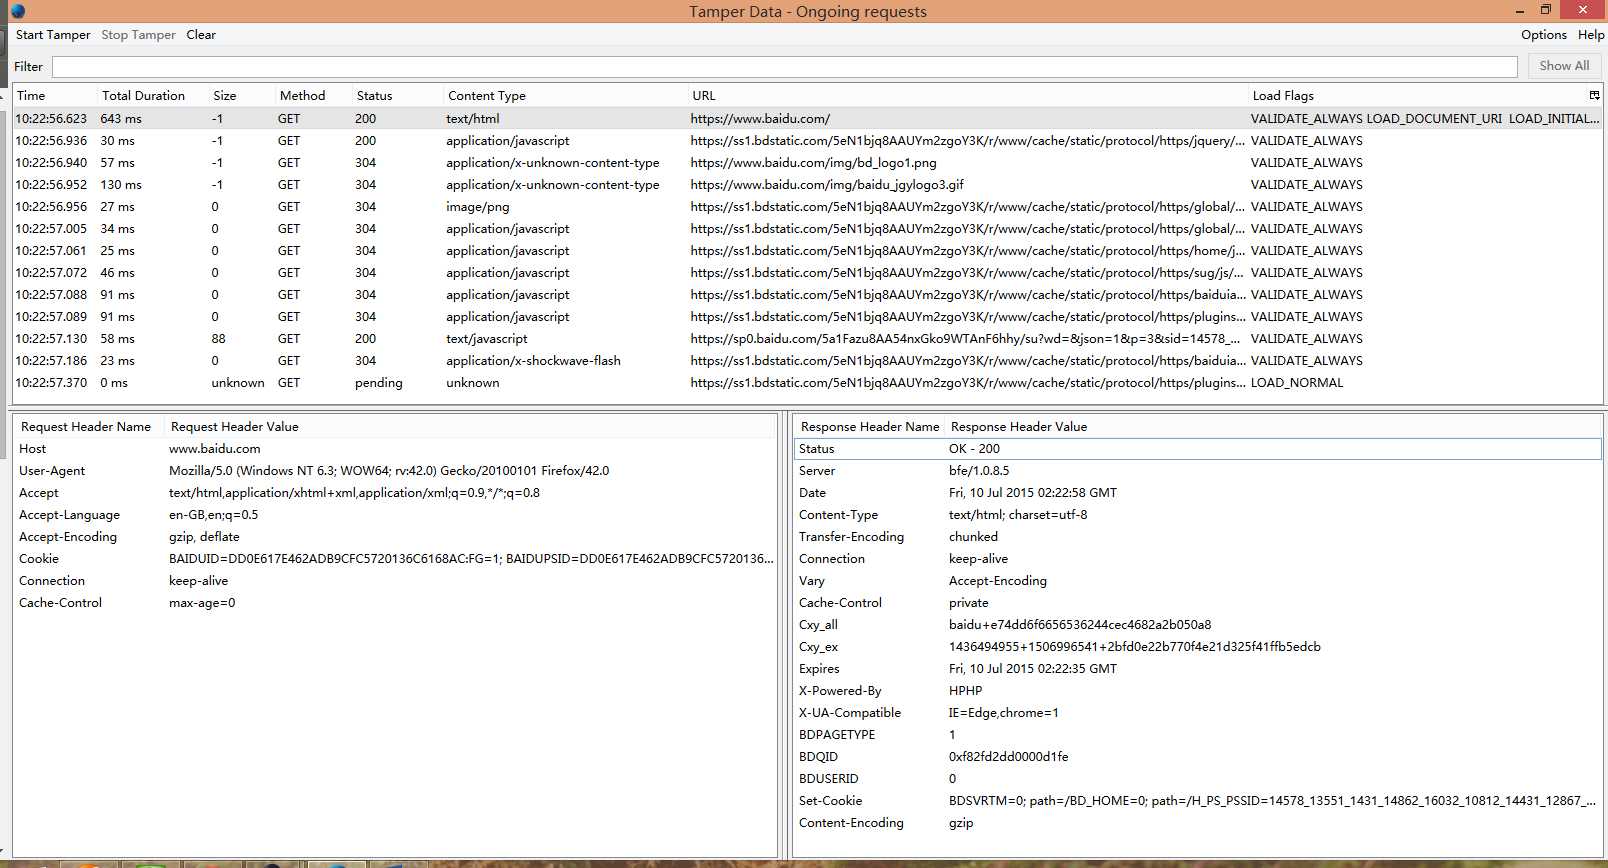Sort by the URL column header
Viewport: 1608px width, 868px height.
pyautogui.click(x=968, y=96)
